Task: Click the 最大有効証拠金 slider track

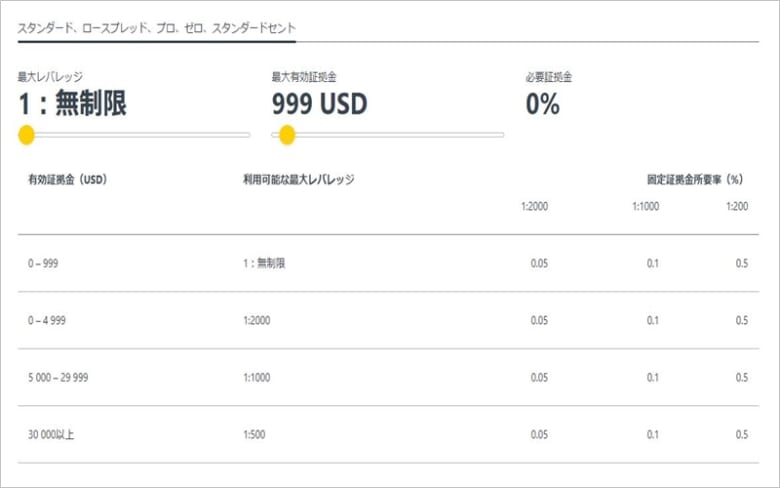Action: coord(400,135)
